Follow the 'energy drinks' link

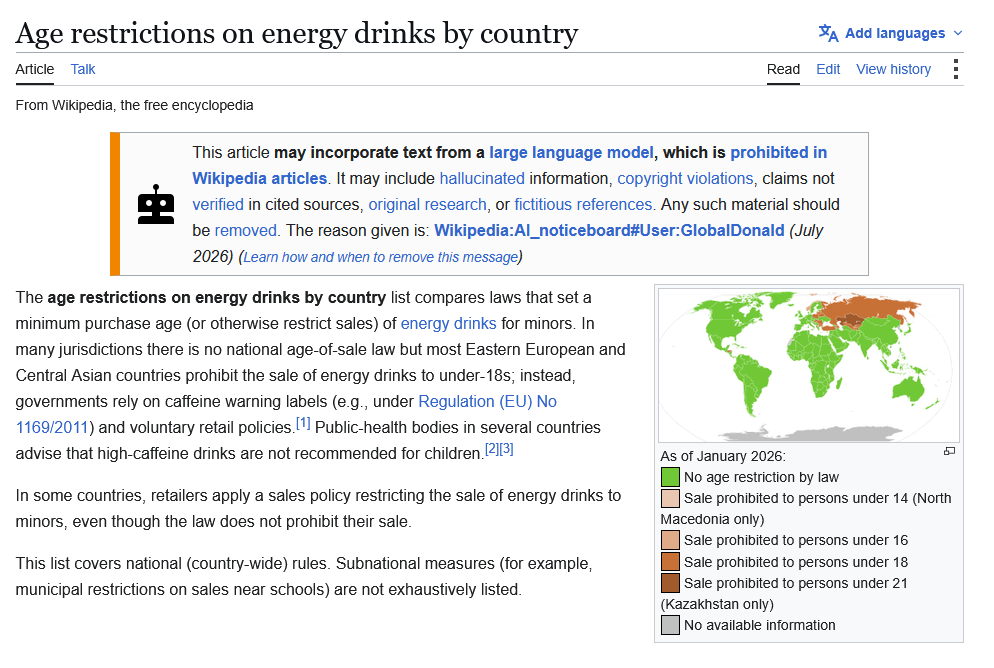pyautogui.click(x=448, y=324)
